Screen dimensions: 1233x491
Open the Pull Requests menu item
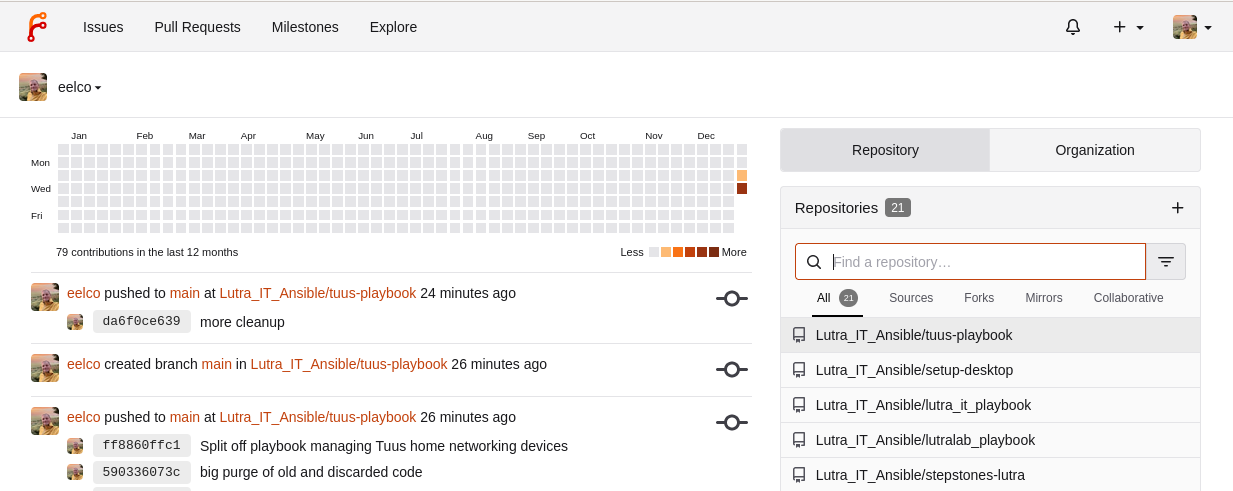click(197, 27)
